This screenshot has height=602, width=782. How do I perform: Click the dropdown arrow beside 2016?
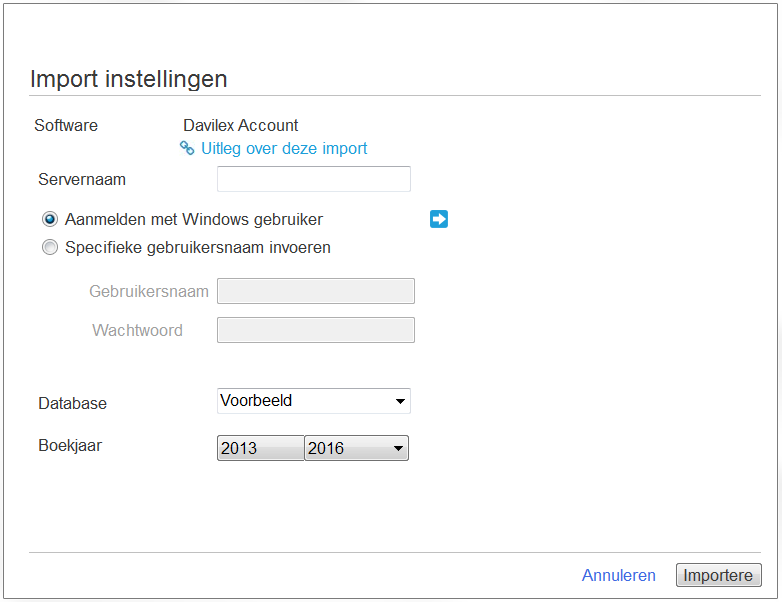click(398, 448)
